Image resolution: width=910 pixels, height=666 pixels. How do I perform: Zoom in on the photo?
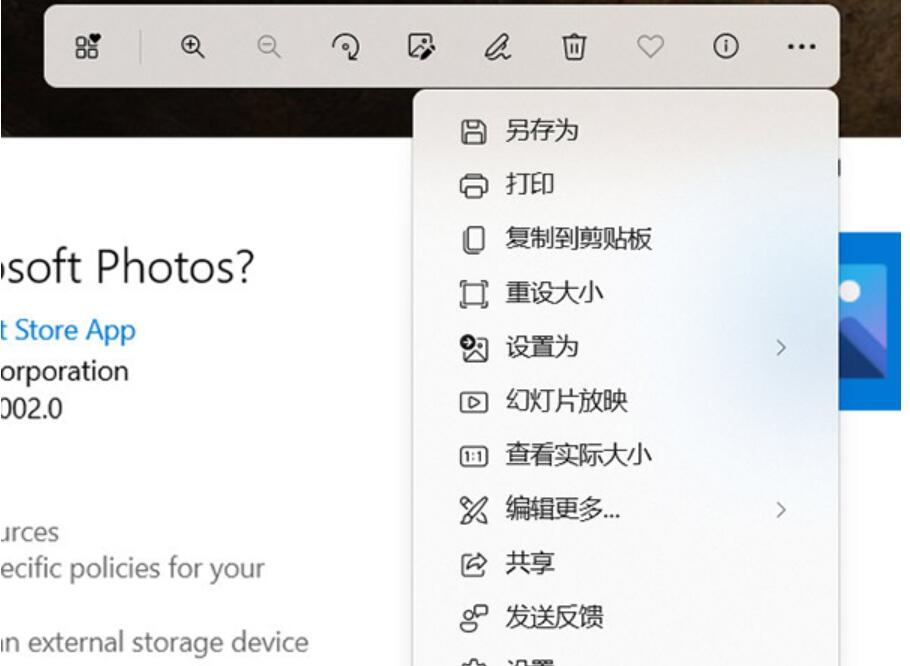[x=192, y=46]
